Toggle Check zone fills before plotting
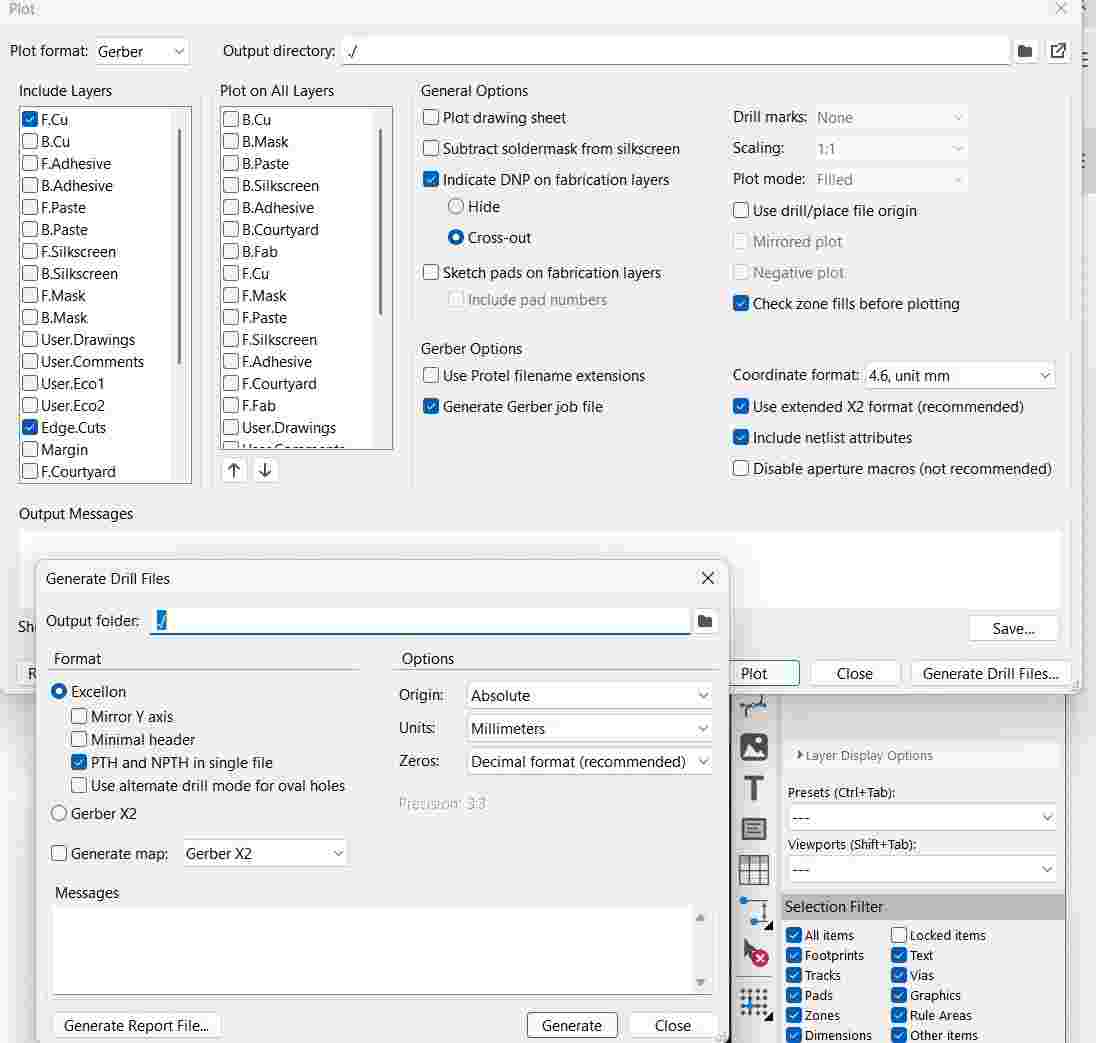 [x=741, y=303]
